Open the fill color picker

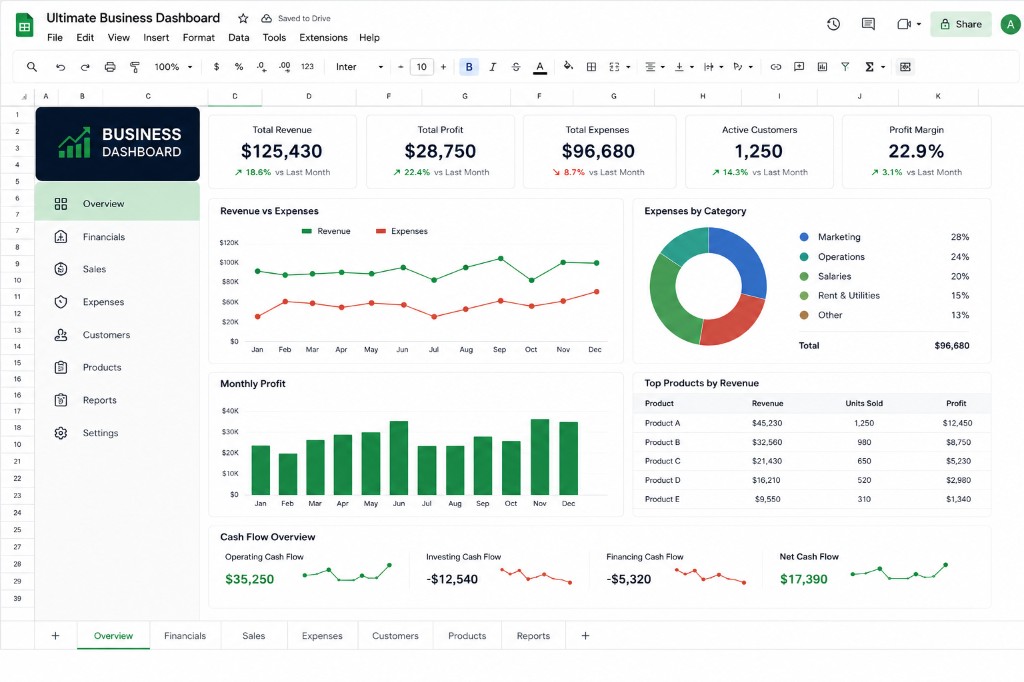click(568, 66)
